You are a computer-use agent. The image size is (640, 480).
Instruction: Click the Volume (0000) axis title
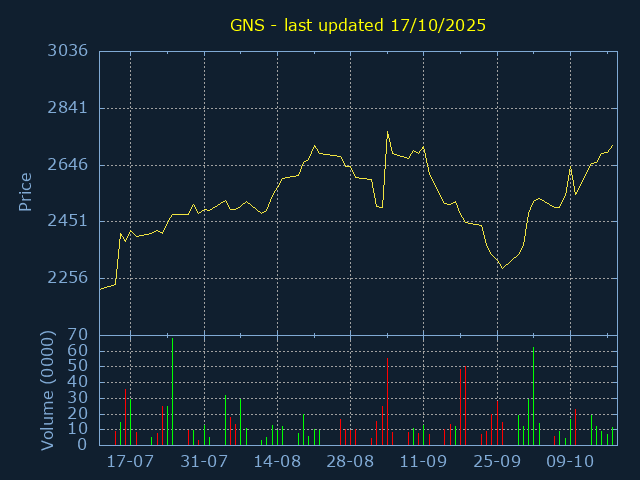coord(47,393)
